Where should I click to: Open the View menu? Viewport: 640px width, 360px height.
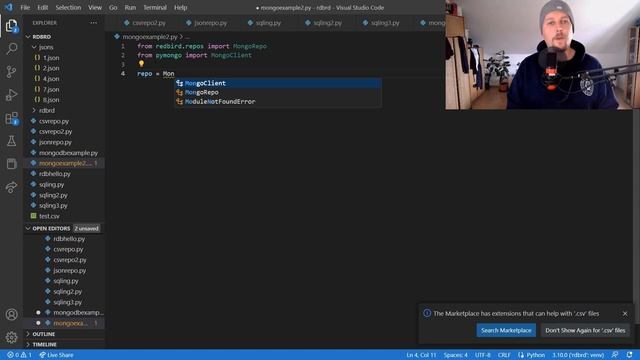(x=95, y=7)
